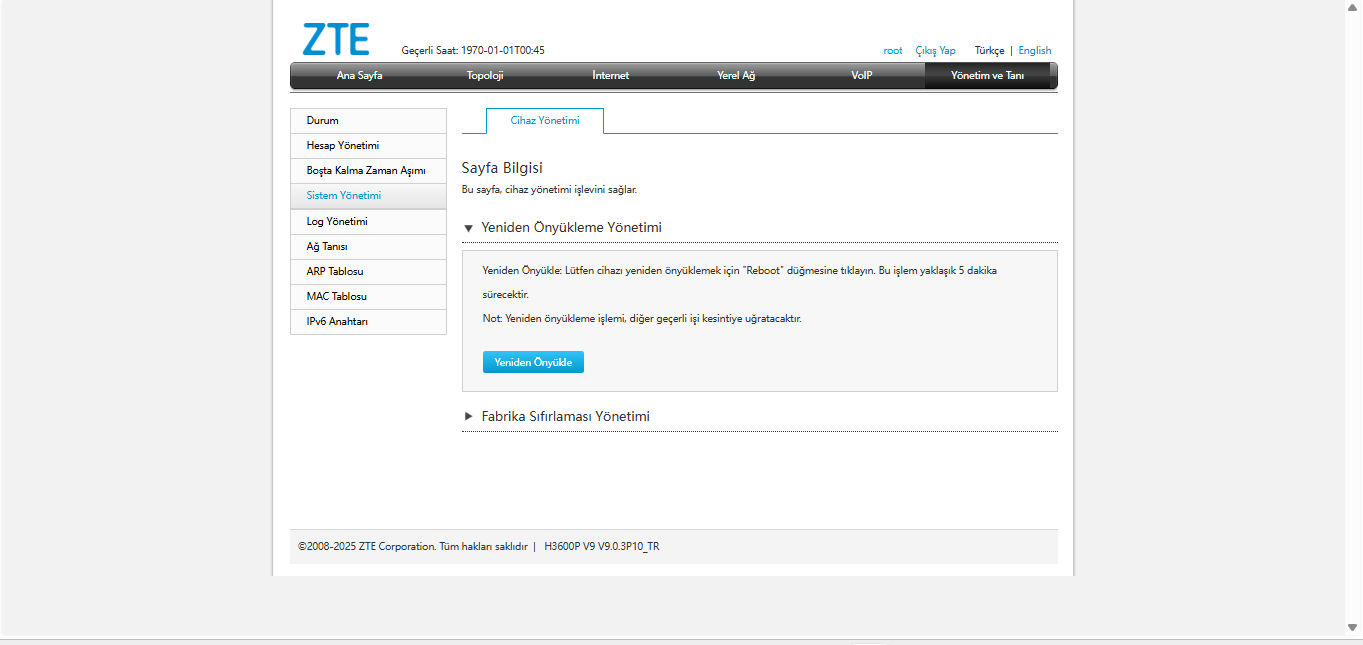Switch to the Cihaz Yönetimi tab
This screenshot has width=1363, height=645.
point(545,121)
